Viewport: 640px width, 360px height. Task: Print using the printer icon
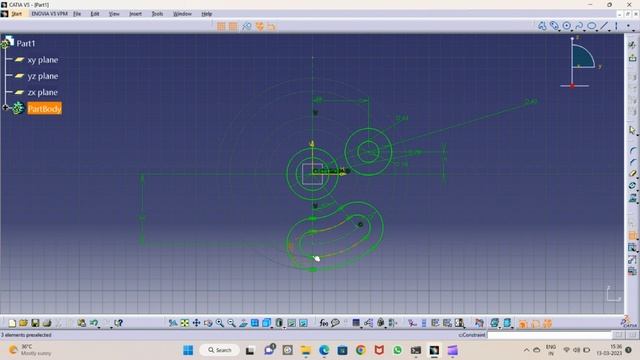[47, 323]
